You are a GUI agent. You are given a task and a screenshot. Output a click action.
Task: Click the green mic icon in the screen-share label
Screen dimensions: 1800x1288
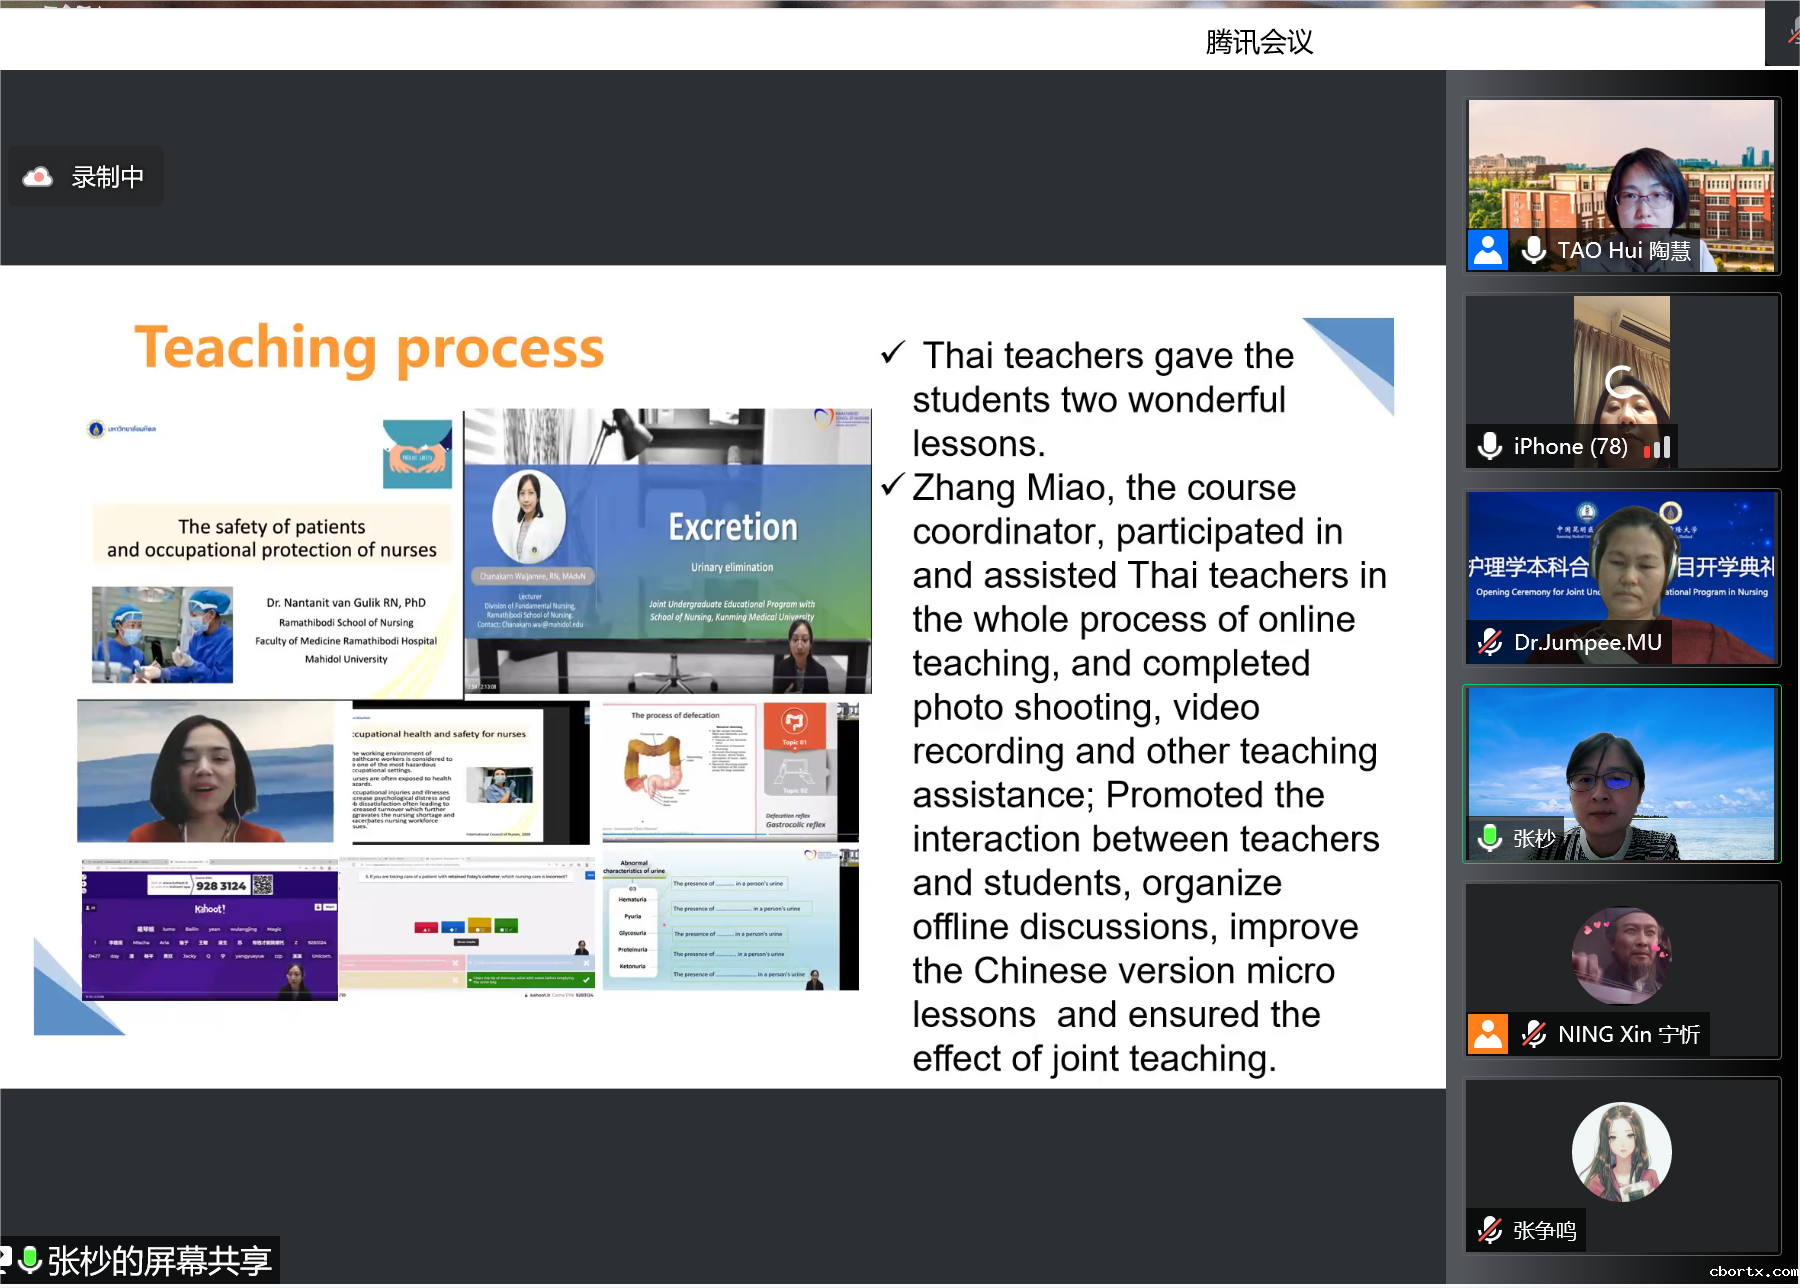tap(30, 1260)
